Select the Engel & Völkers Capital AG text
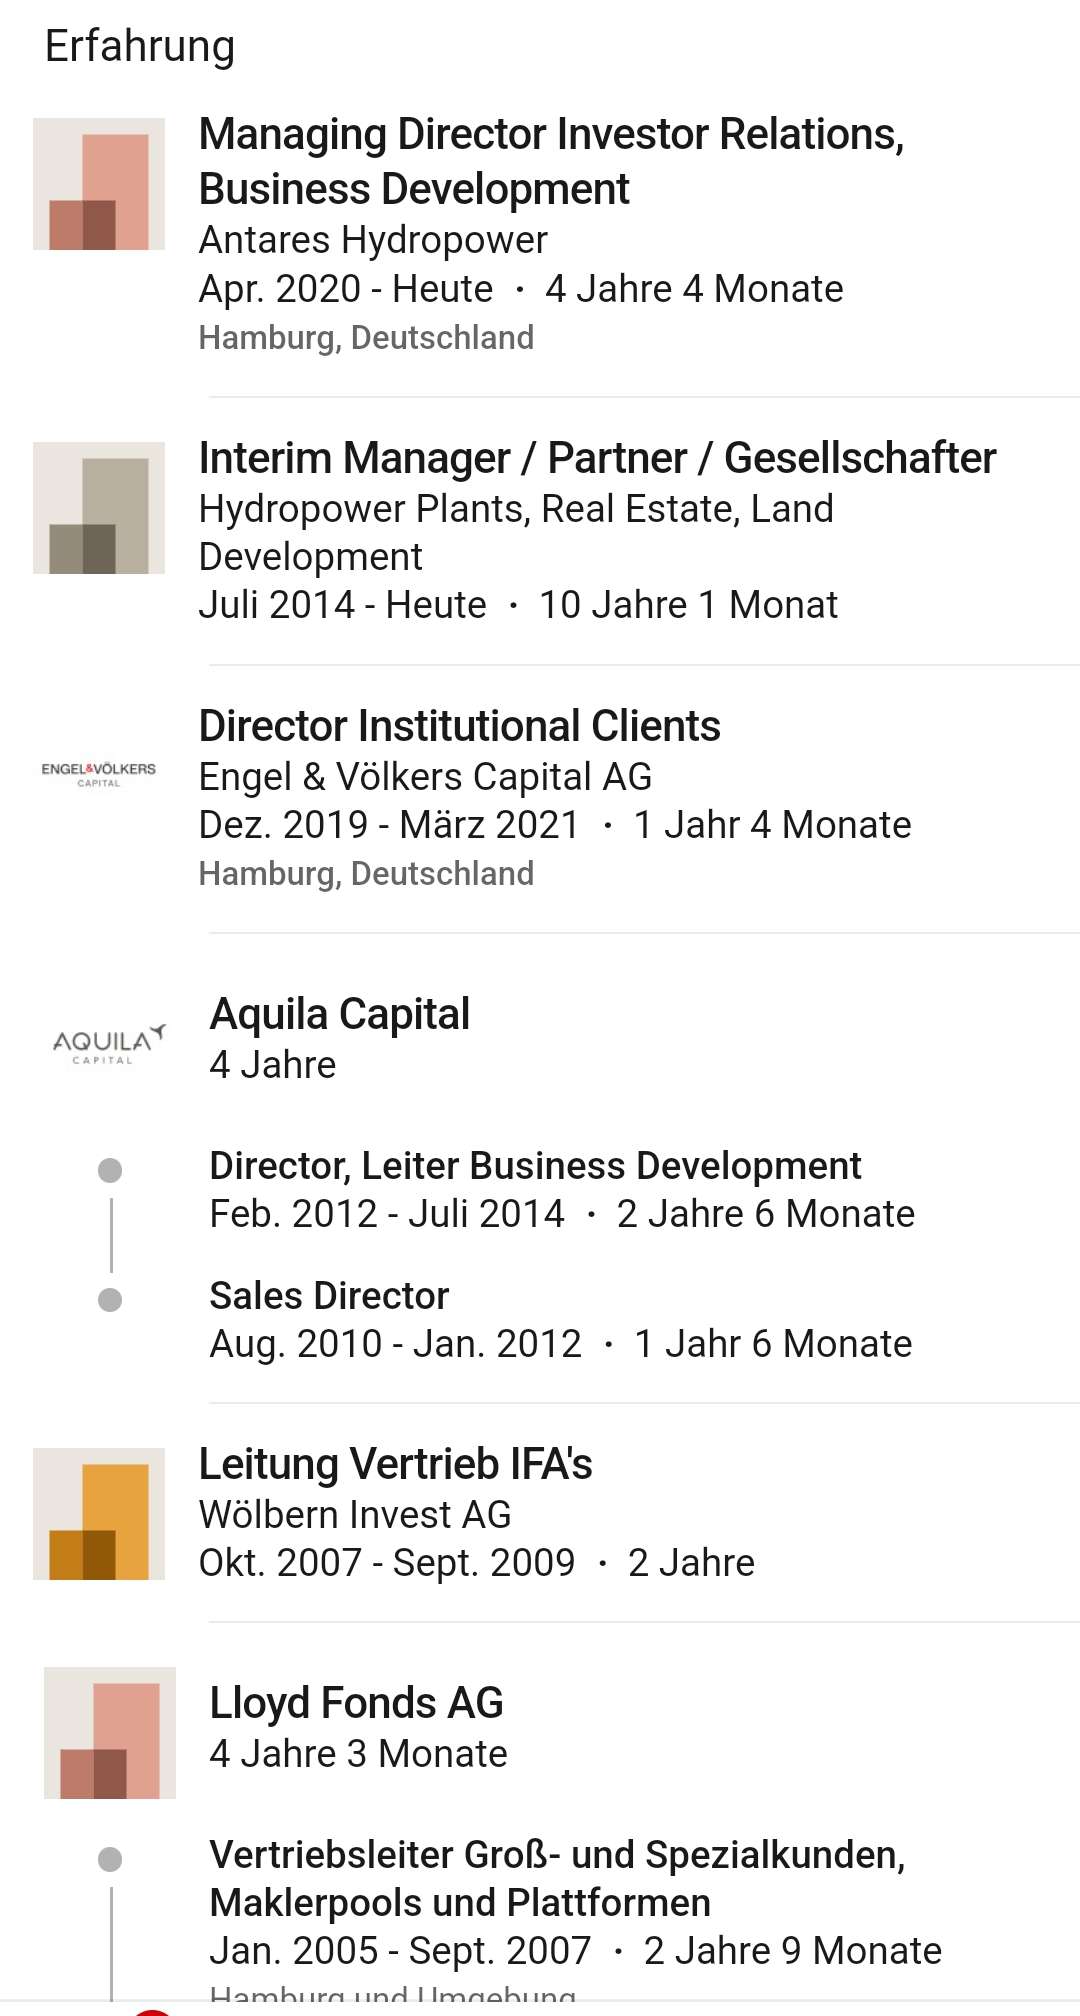1080x2016 pixels. 425,777
